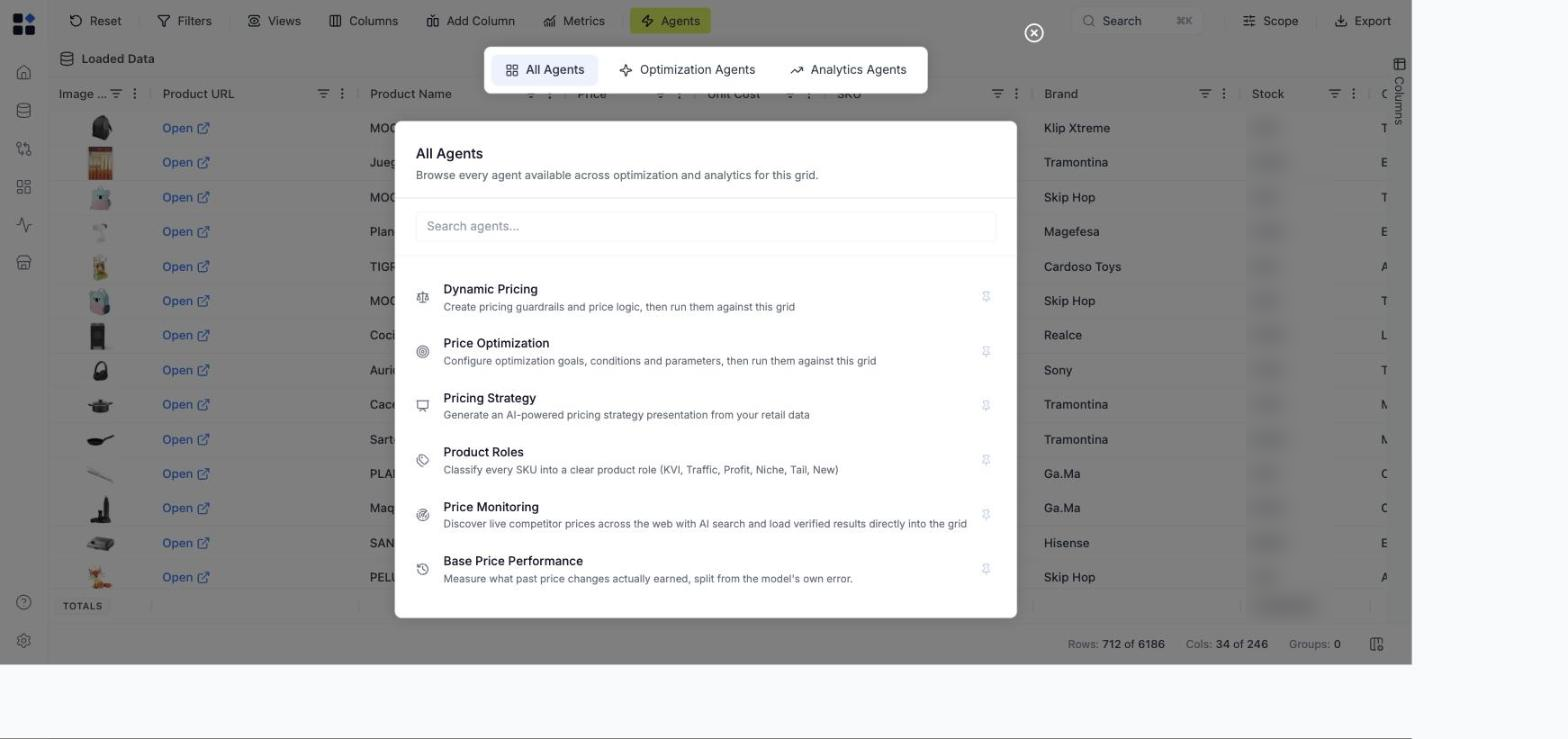Open the Brand column menu (three dots)
This screenshot has width=1568, height=739.
coord(1224,94)
